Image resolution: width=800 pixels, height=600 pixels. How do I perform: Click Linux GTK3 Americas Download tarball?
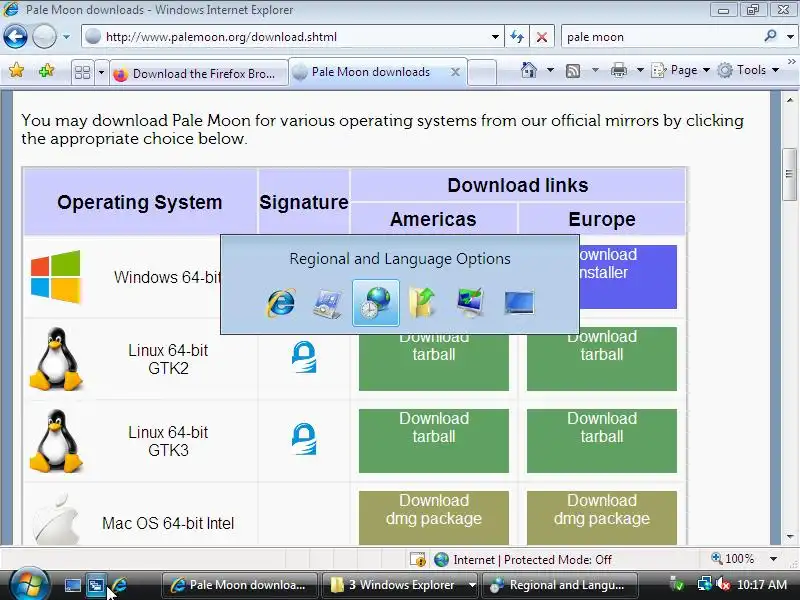(x=434, y=441)
